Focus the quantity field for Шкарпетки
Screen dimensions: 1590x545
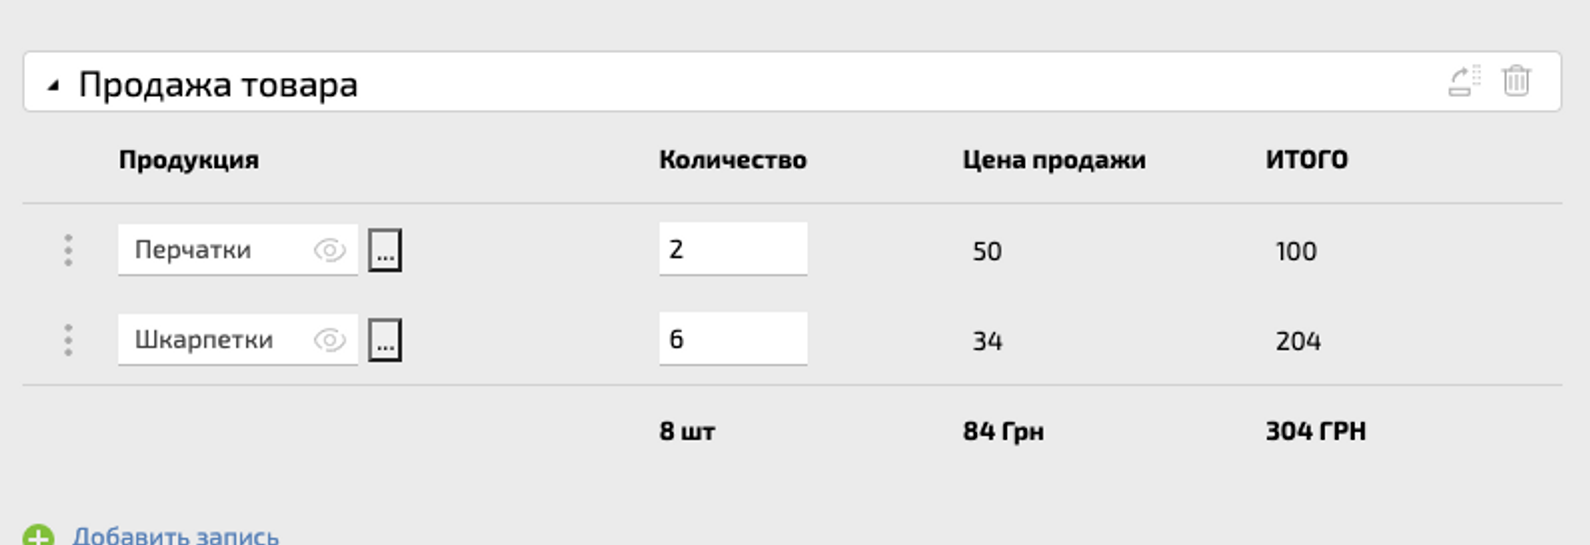(732, 339)
